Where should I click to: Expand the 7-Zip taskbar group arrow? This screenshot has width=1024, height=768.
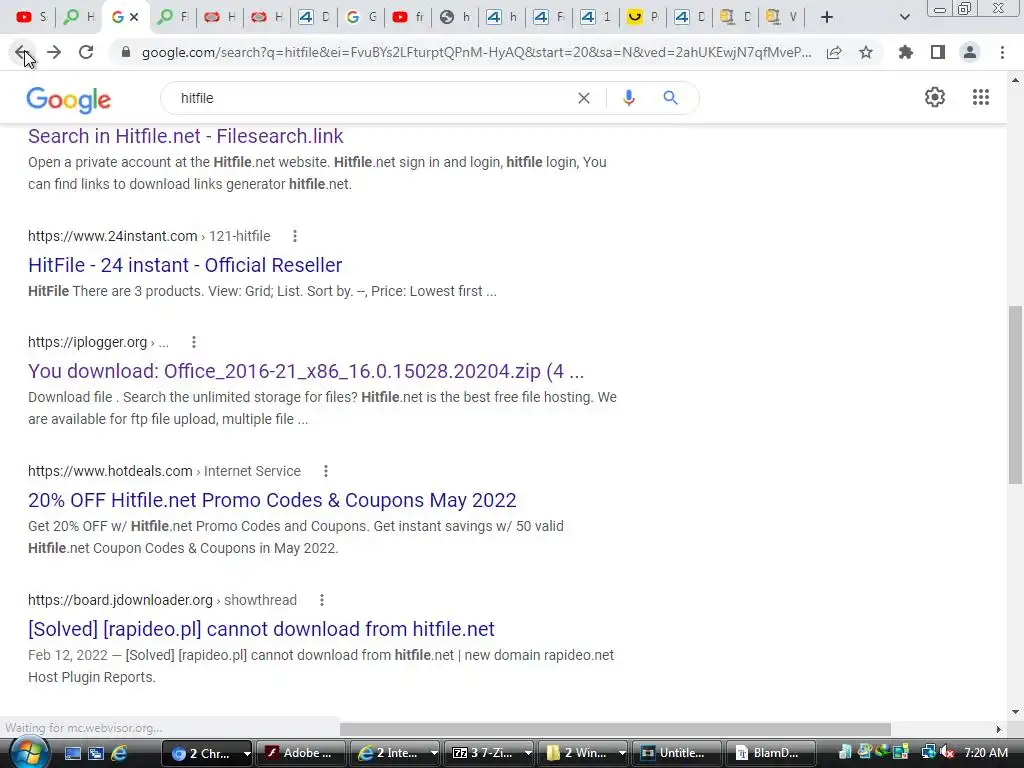(528, 754)
